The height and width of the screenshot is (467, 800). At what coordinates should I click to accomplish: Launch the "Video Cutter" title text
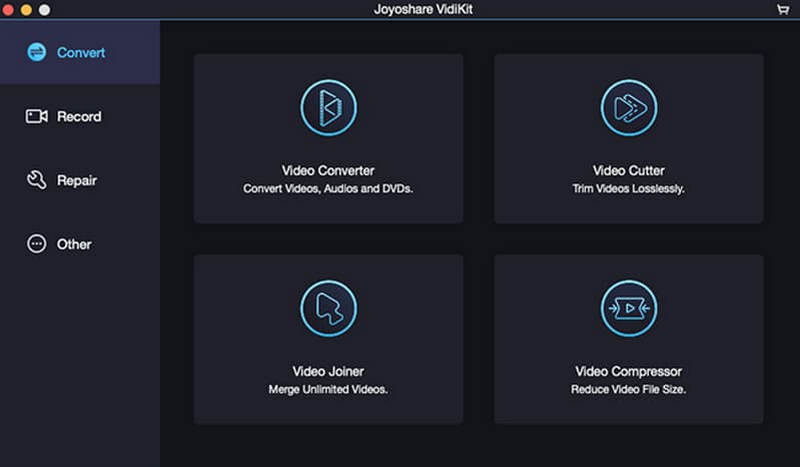pos(628,171)
